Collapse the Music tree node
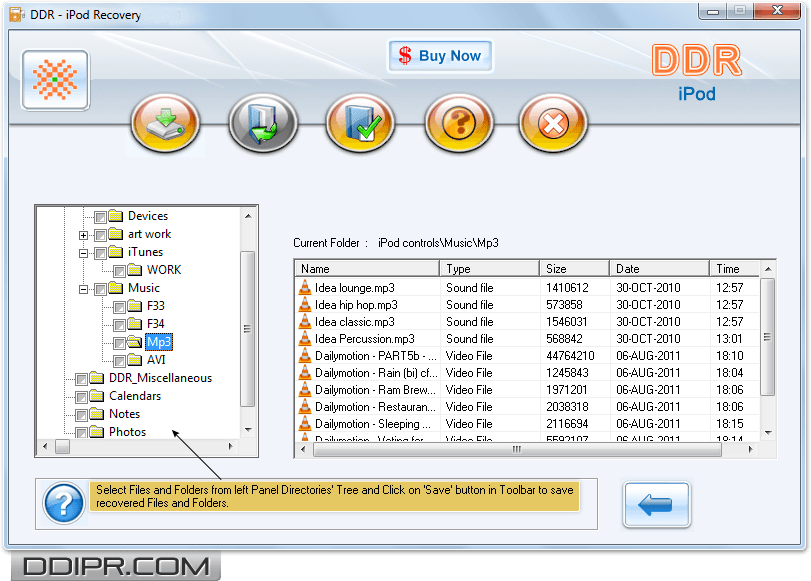 click(83, 289)
